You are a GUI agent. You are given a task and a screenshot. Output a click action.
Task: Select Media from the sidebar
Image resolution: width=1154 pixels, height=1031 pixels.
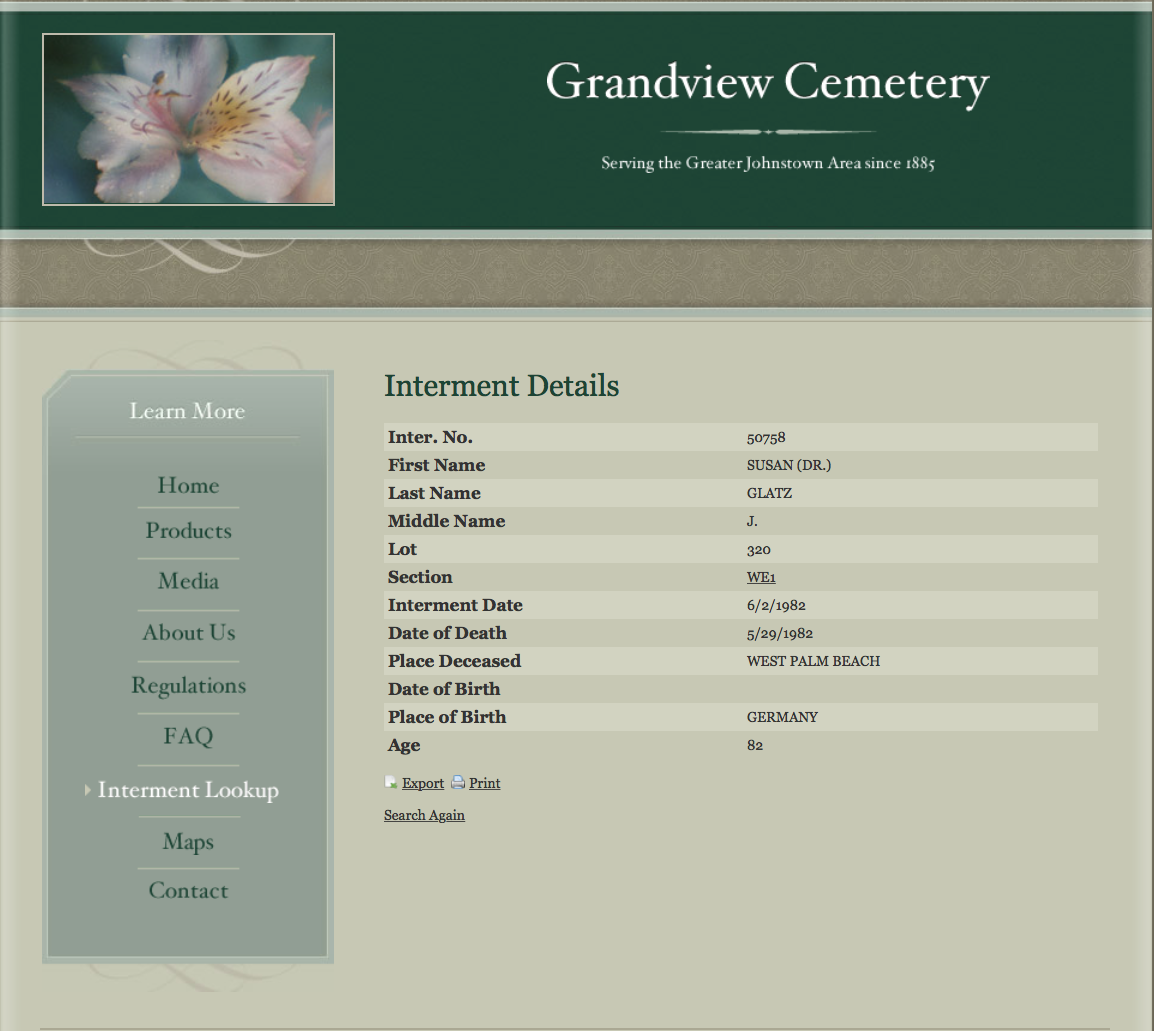coord(188,582)
